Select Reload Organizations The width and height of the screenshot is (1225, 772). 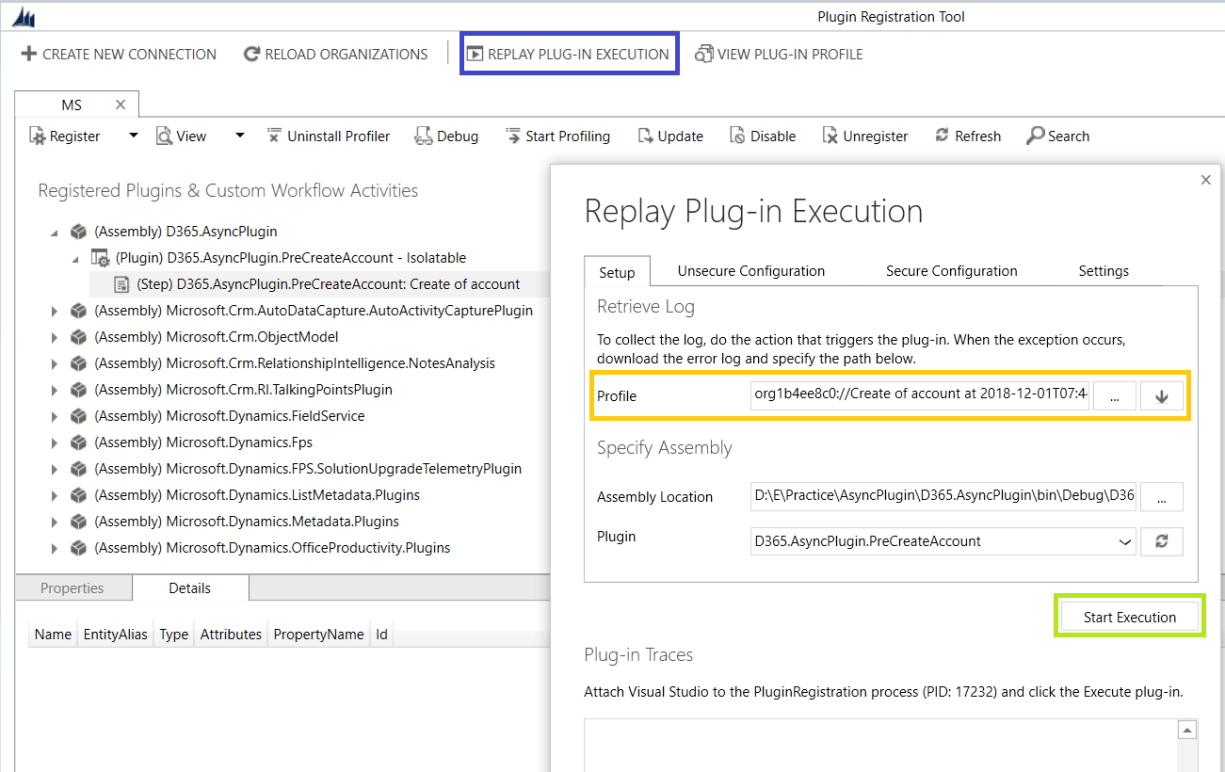tap(336, 54)
